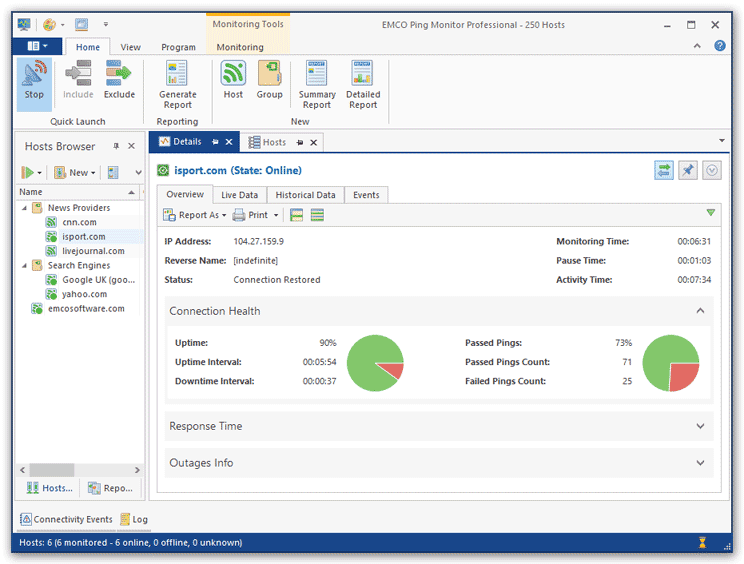Open Generate Report tool
Viewport: 744px width, 564px height.
click(177, 84)
